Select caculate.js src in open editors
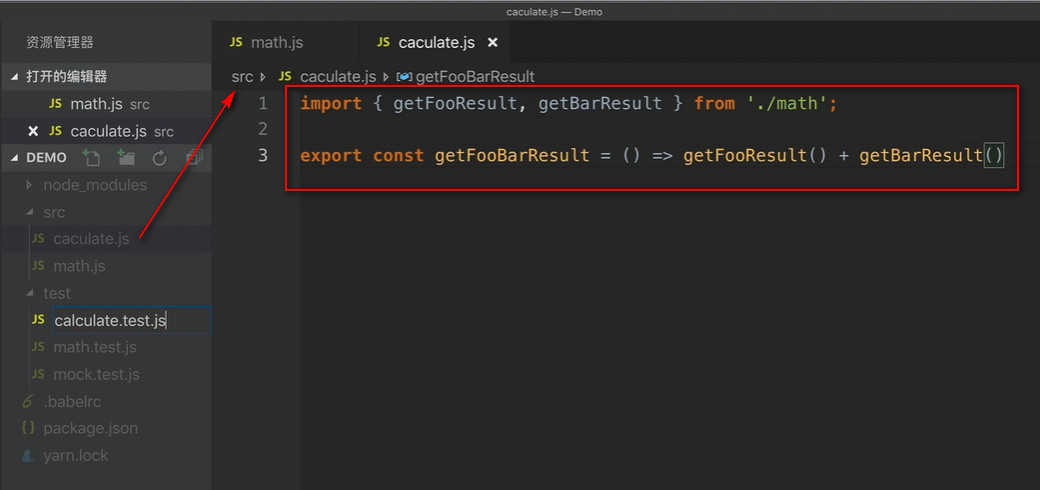Image resolution: width=1040 pixels, height=490 pixels. click(x=106, y=131)
